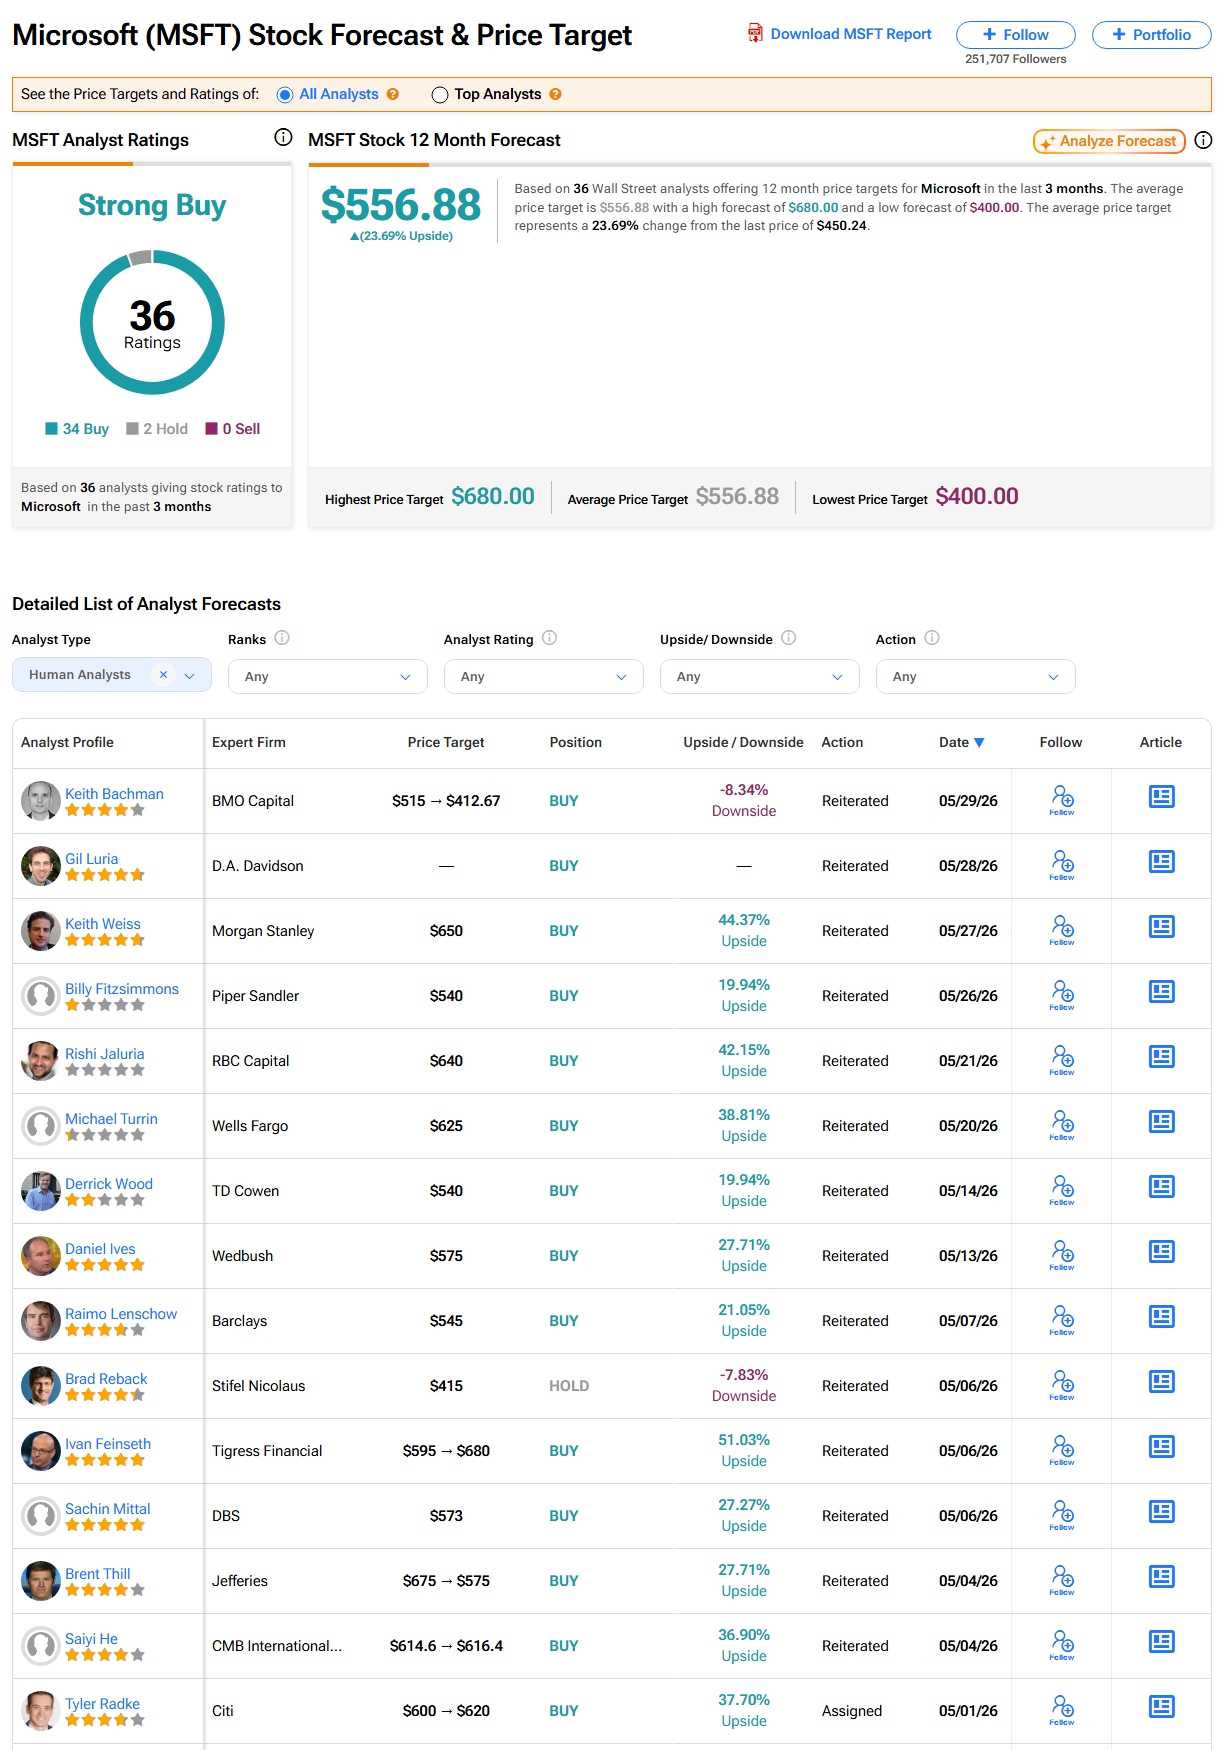Select the Top Analysts radio button
This screenshot has width=1222, height=1750.
pos(439,95)
